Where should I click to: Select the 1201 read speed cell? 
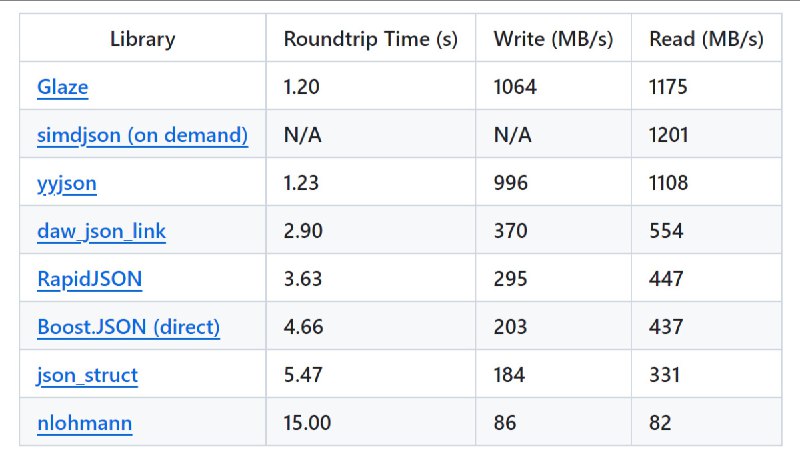click(707, 134)
